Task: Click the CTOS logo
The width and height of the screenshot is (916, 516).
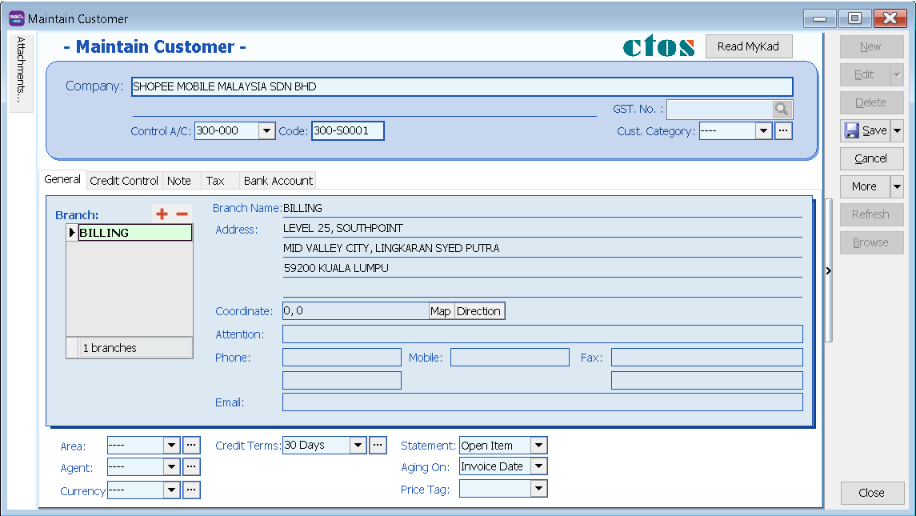Action: click(x=659, y=47)
